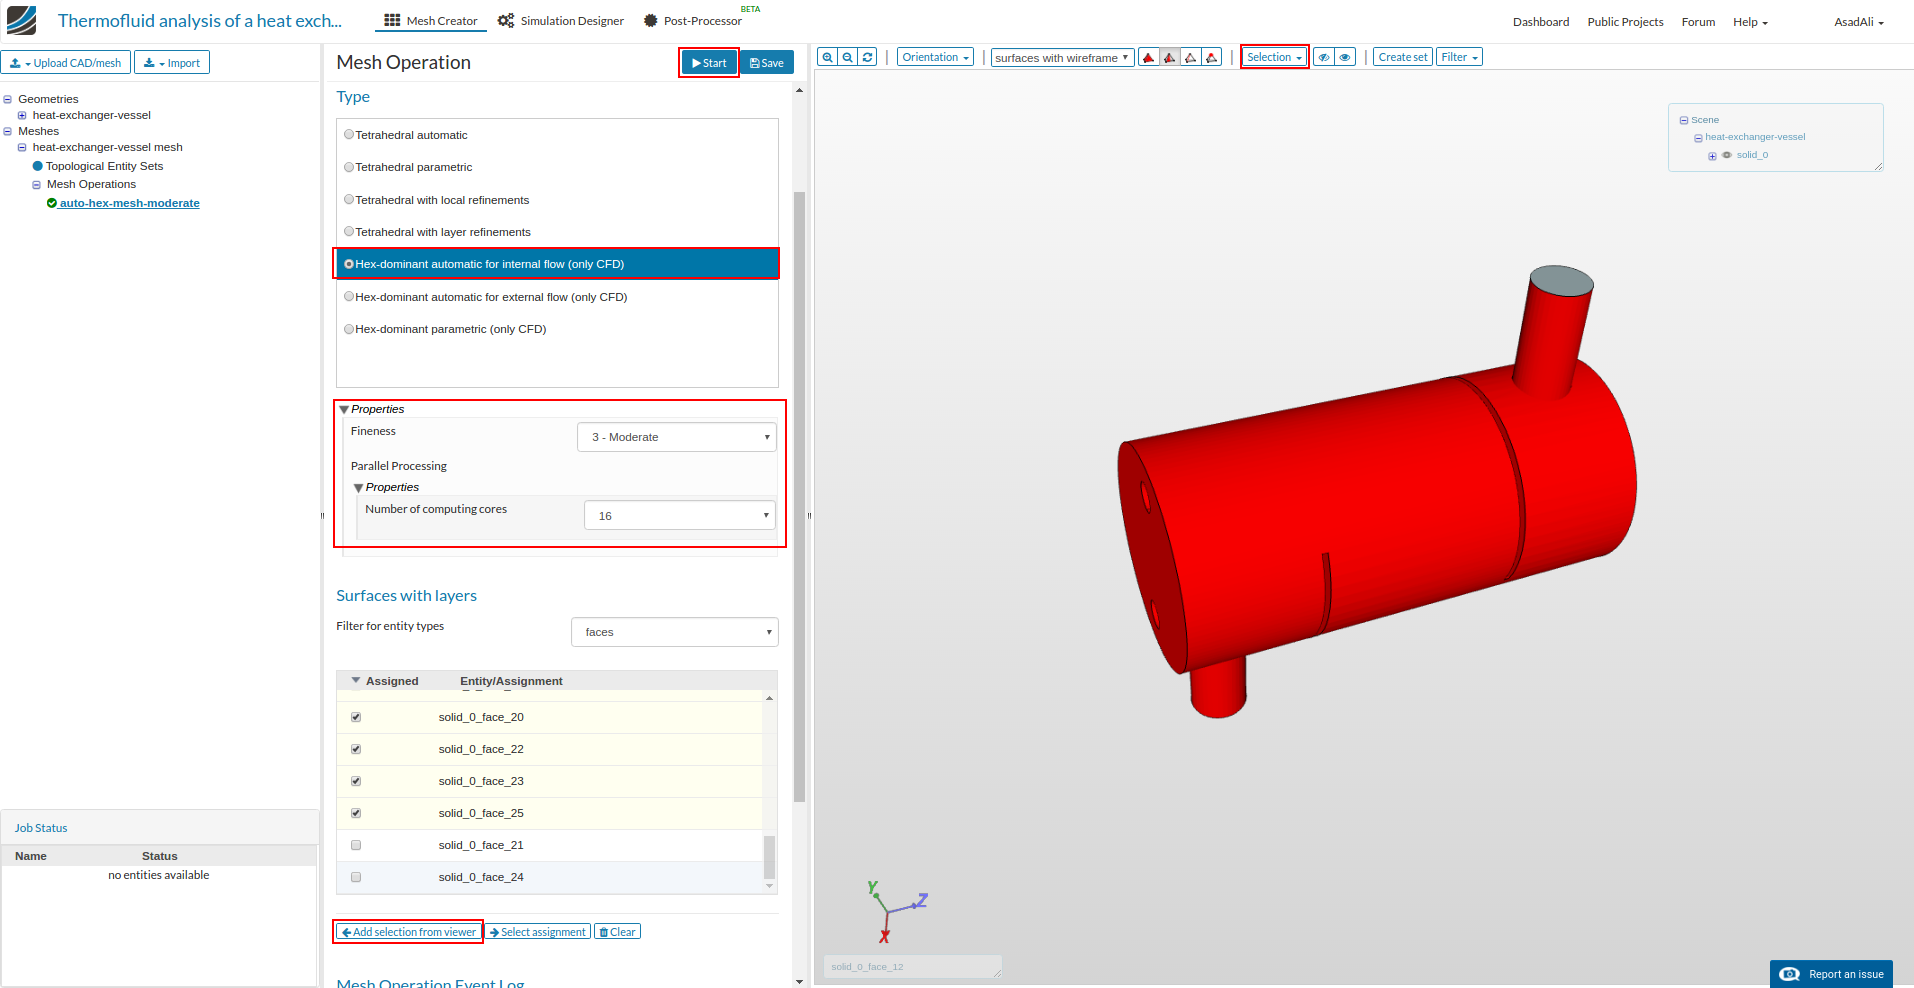Uncheck solid_0_face_23 assignment

(356, 781)
